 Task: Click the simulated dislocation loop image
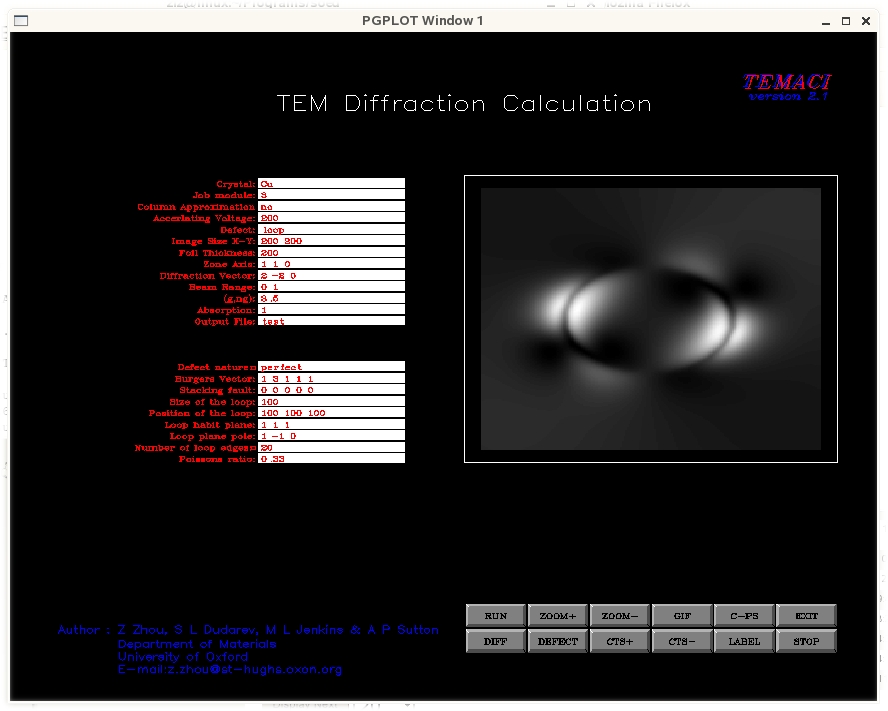tap(650, 319)
